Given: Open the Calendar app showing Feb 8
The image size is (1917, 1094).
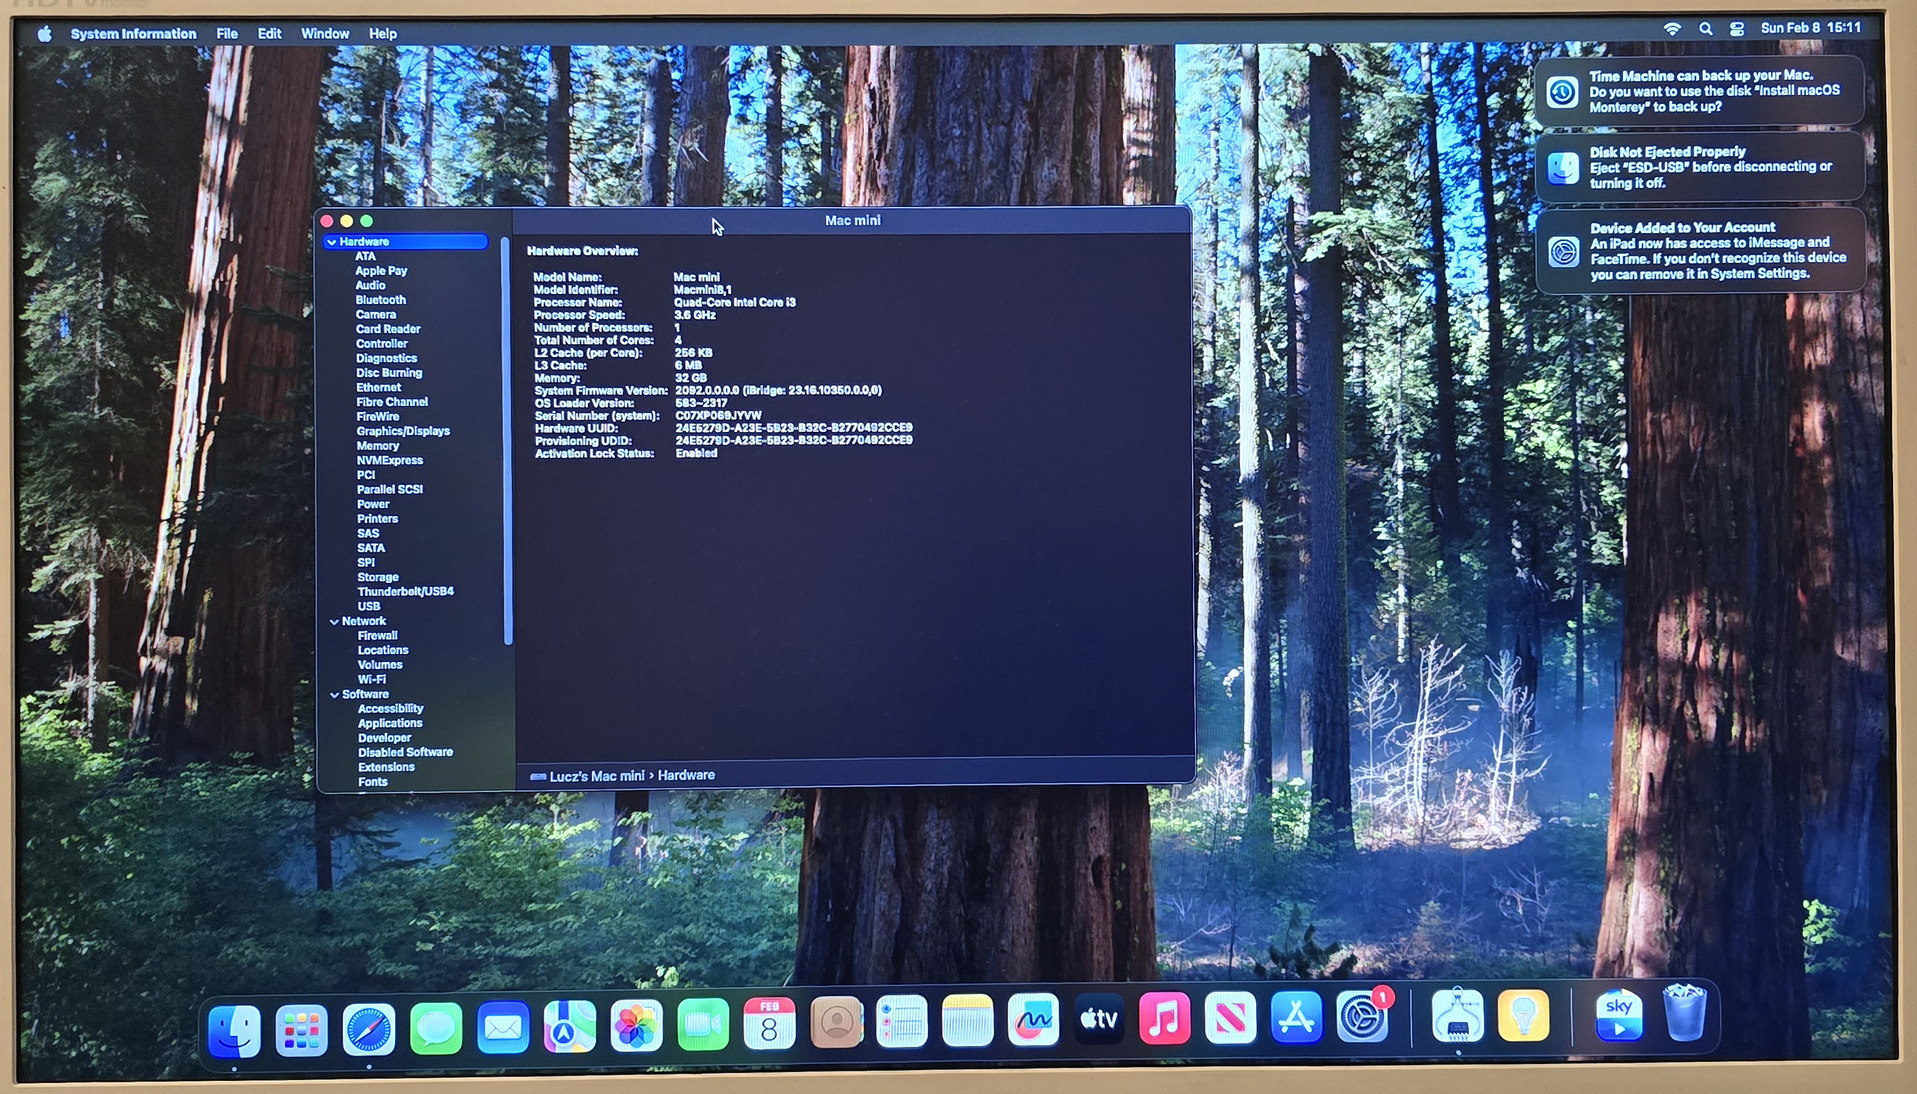Looking at the screenshot, I should point(769,1023).
